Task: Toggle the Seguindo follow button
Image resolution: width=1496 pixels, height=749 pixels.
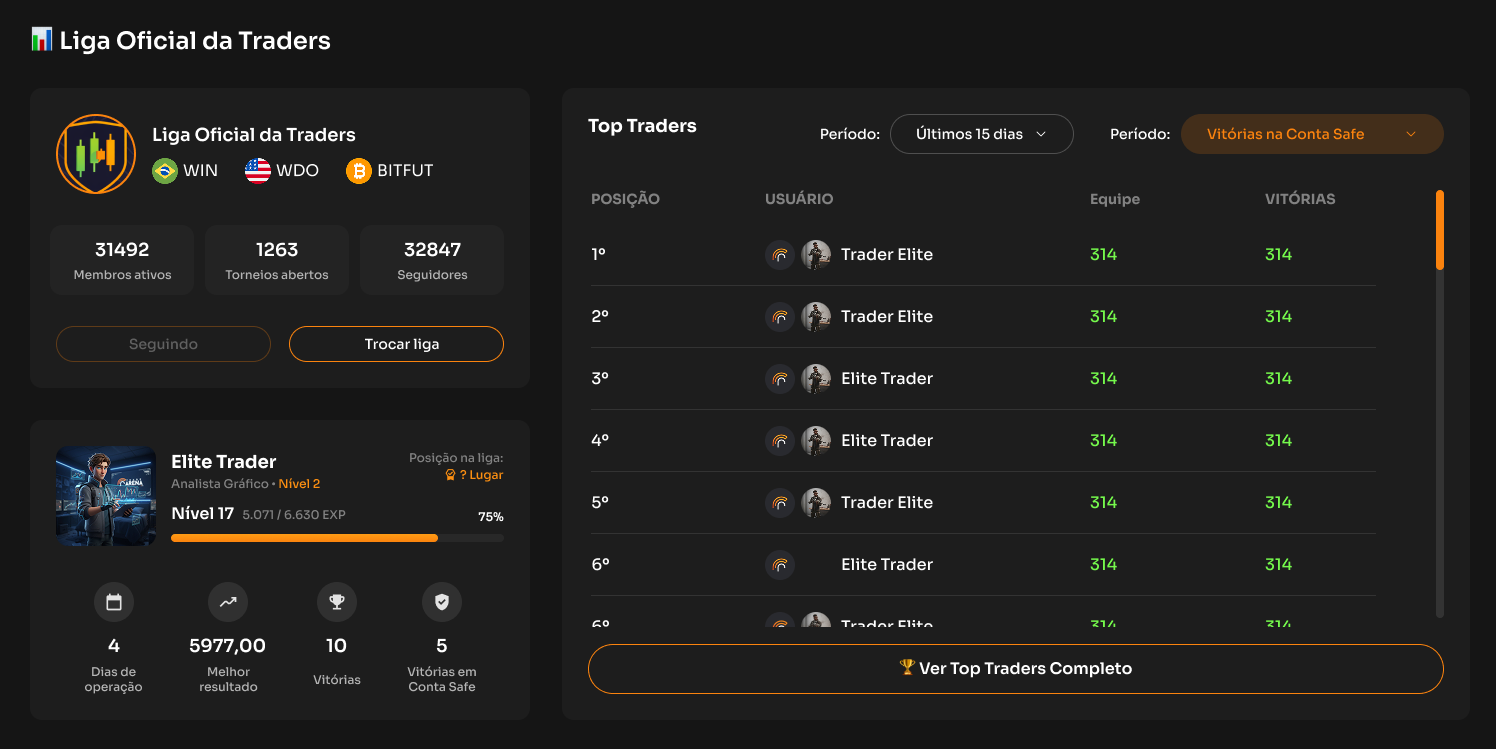Action: point(163,344)
